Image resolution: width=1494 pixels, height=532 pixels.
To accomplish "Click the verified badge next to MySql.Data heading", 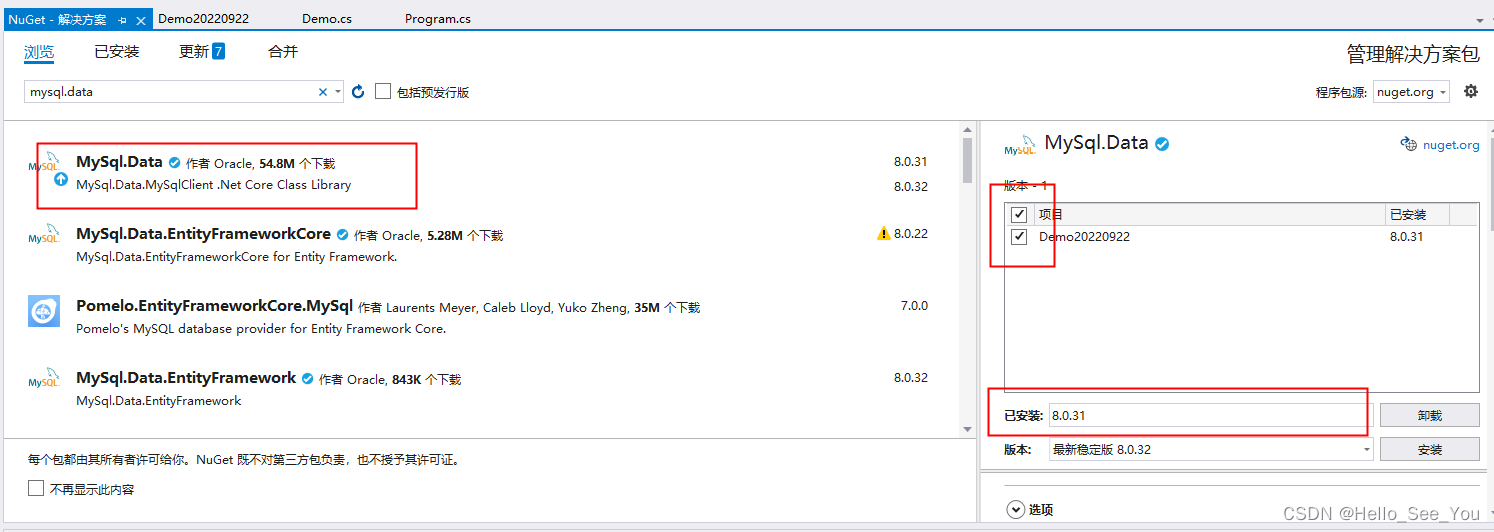I will (1161, 144).
